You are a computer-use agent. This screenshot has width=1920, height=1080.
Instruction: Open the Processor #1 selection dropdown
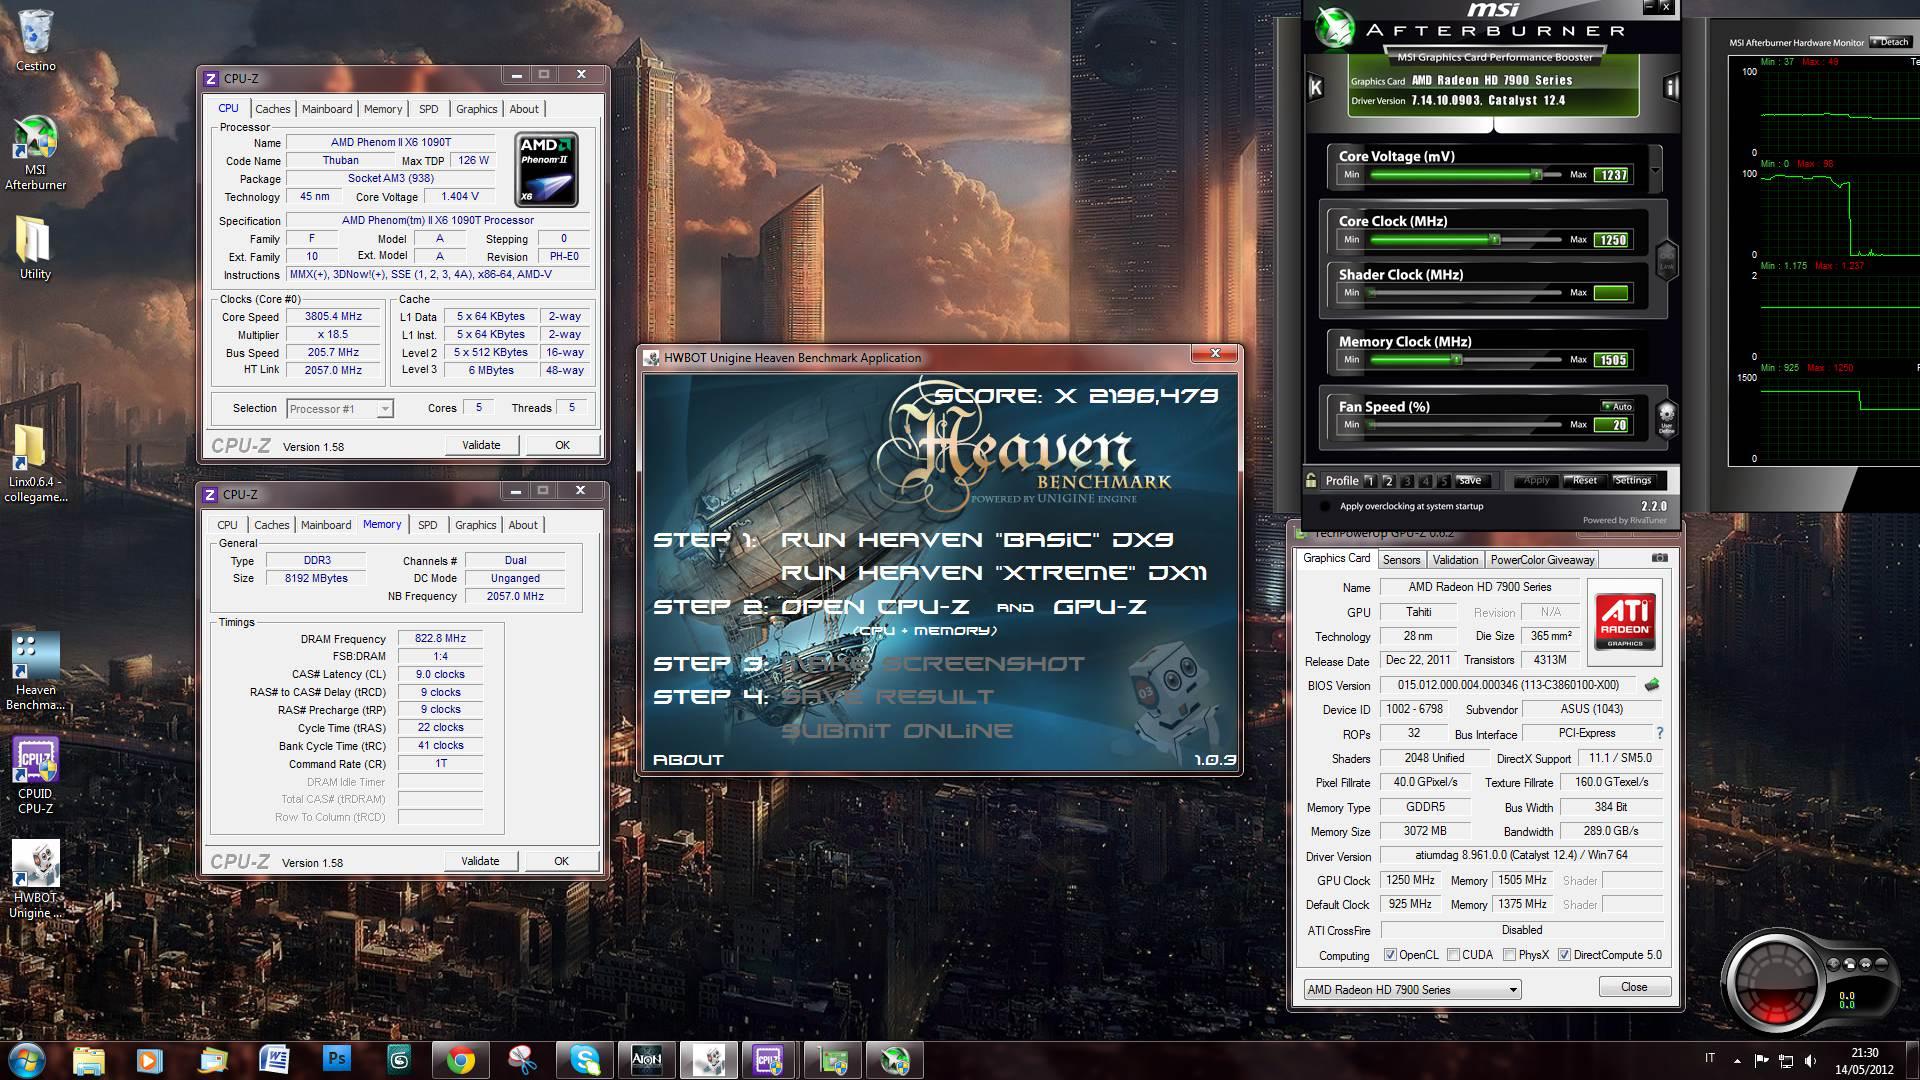point(339,408)
